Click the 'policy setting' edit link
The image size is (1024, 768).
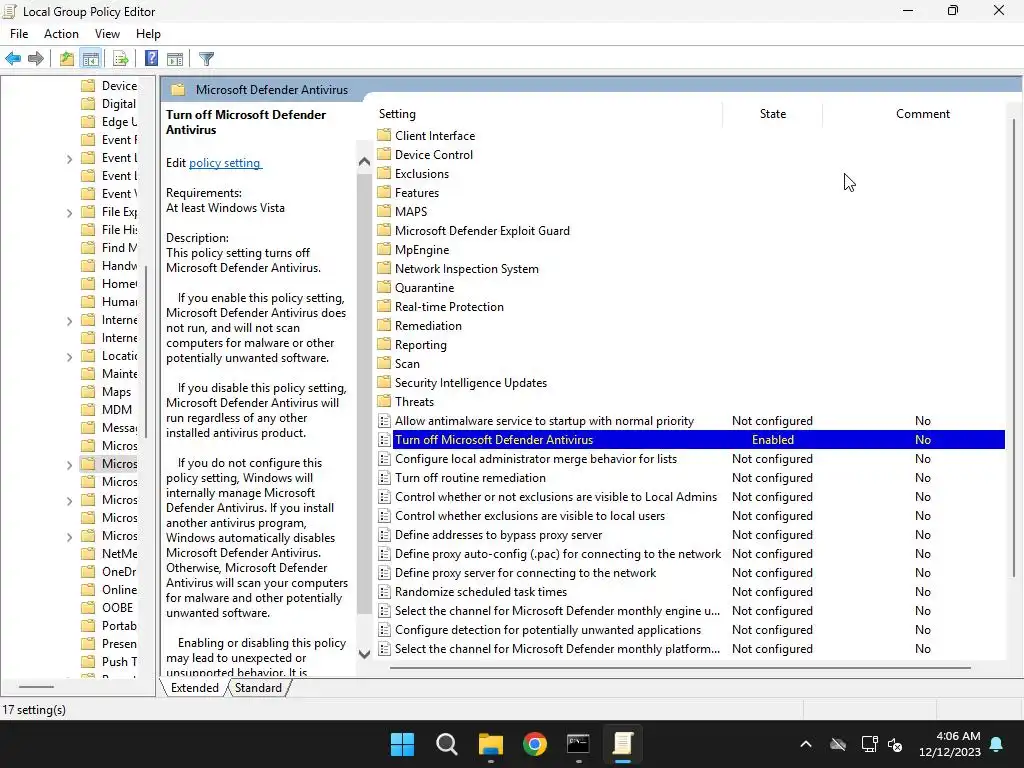tap(225, 163)
